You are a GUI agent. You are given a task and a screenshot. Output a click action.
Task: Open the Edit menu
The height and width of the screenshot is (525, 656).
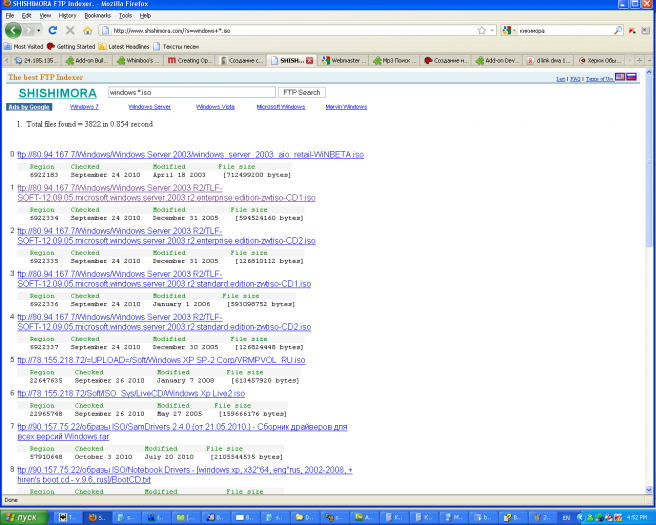[26, 15]
